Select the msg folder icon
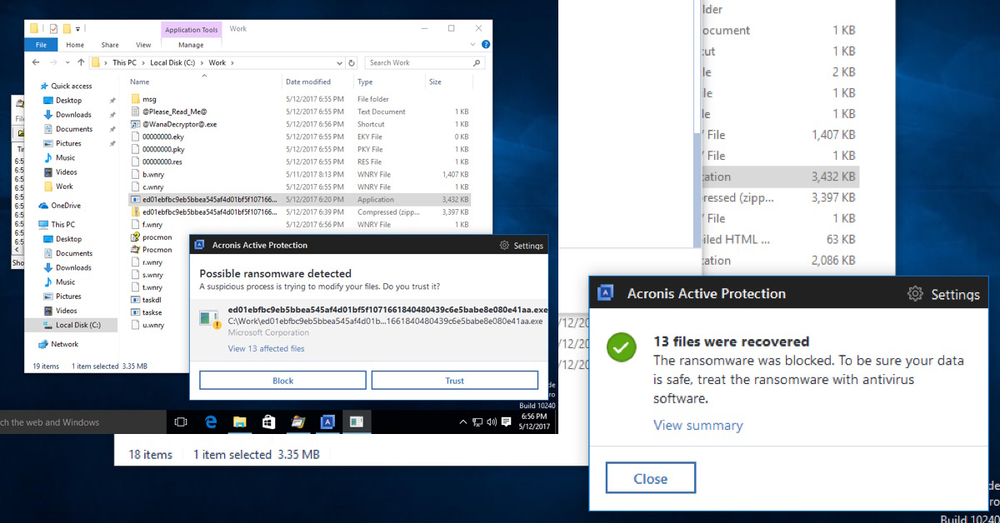 point(135,99)
